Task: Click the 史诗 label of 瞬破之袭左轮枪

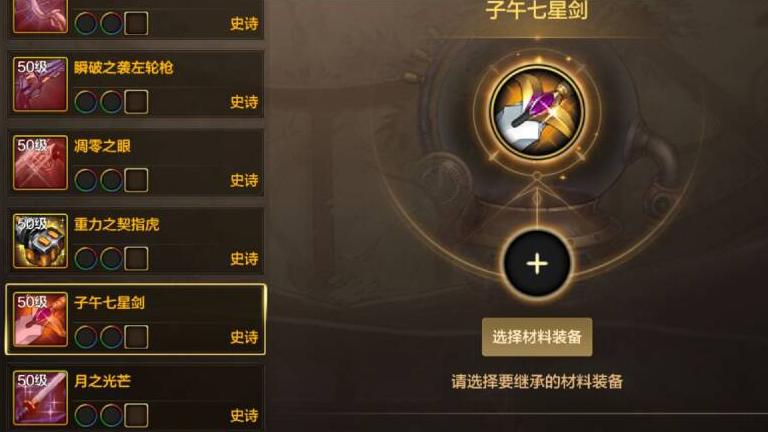Action: [x=244, y=102]
